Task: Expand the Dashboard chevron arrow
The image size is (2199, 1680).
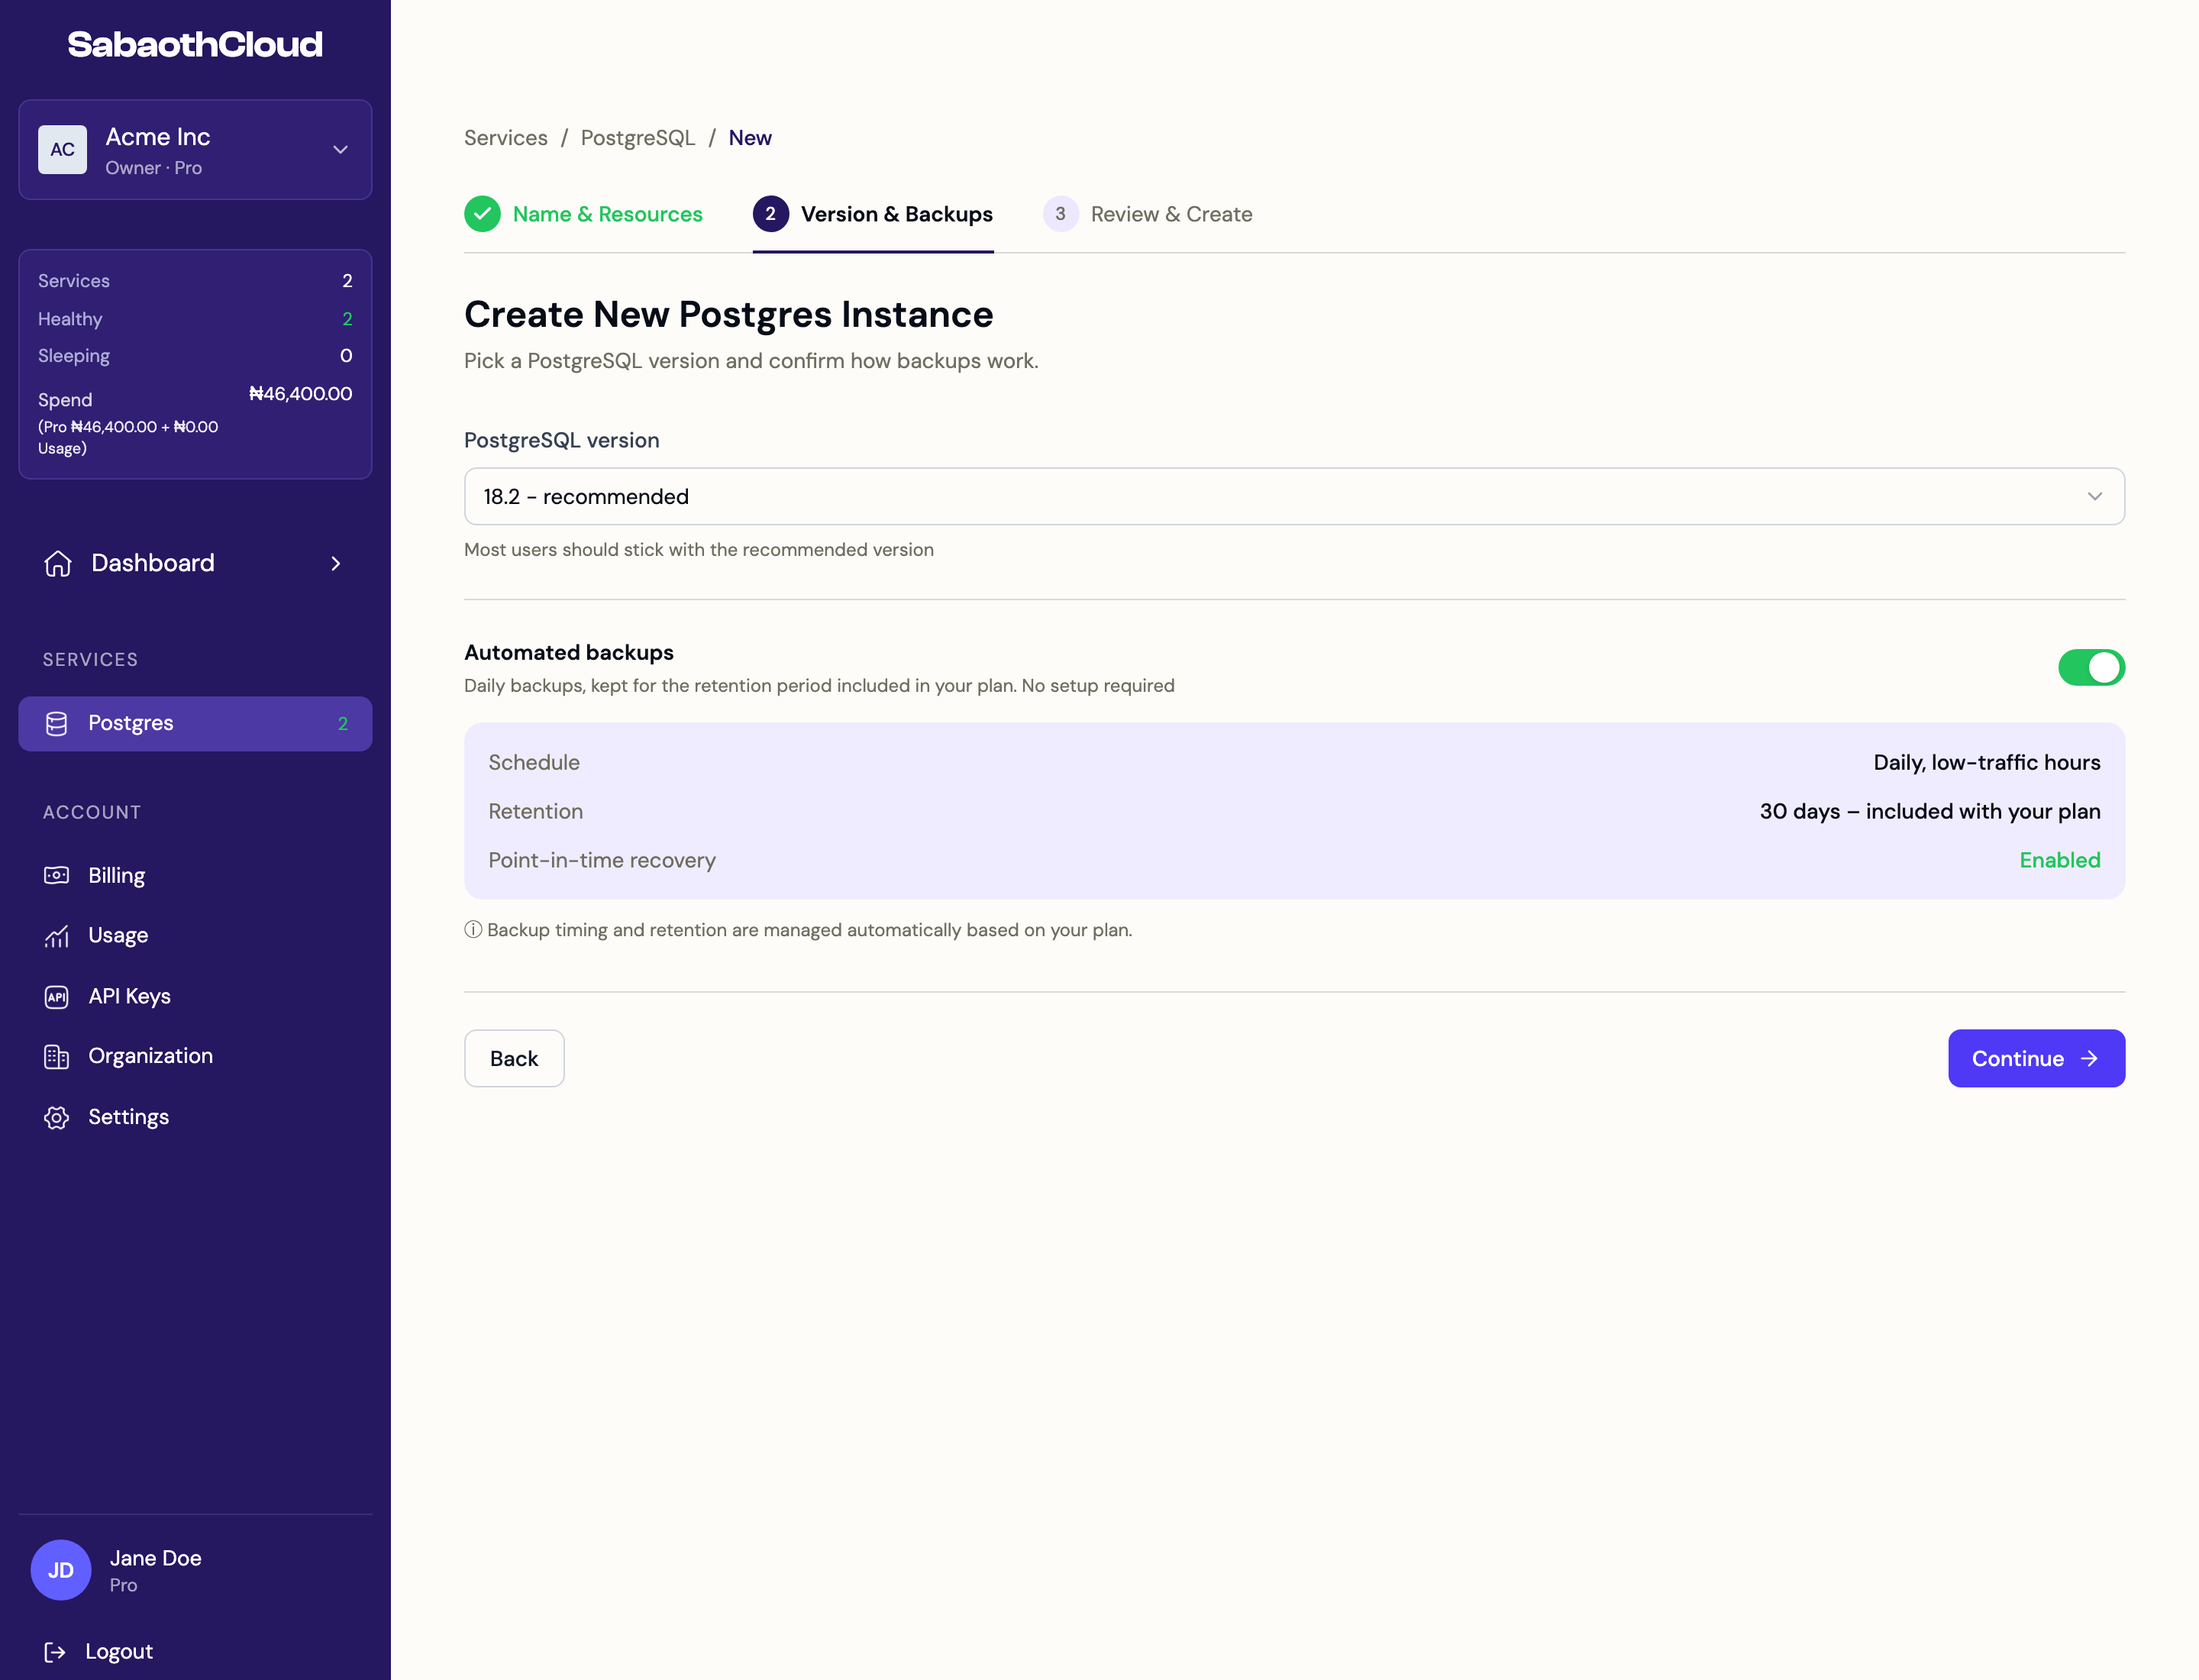Action: [336, 564]
